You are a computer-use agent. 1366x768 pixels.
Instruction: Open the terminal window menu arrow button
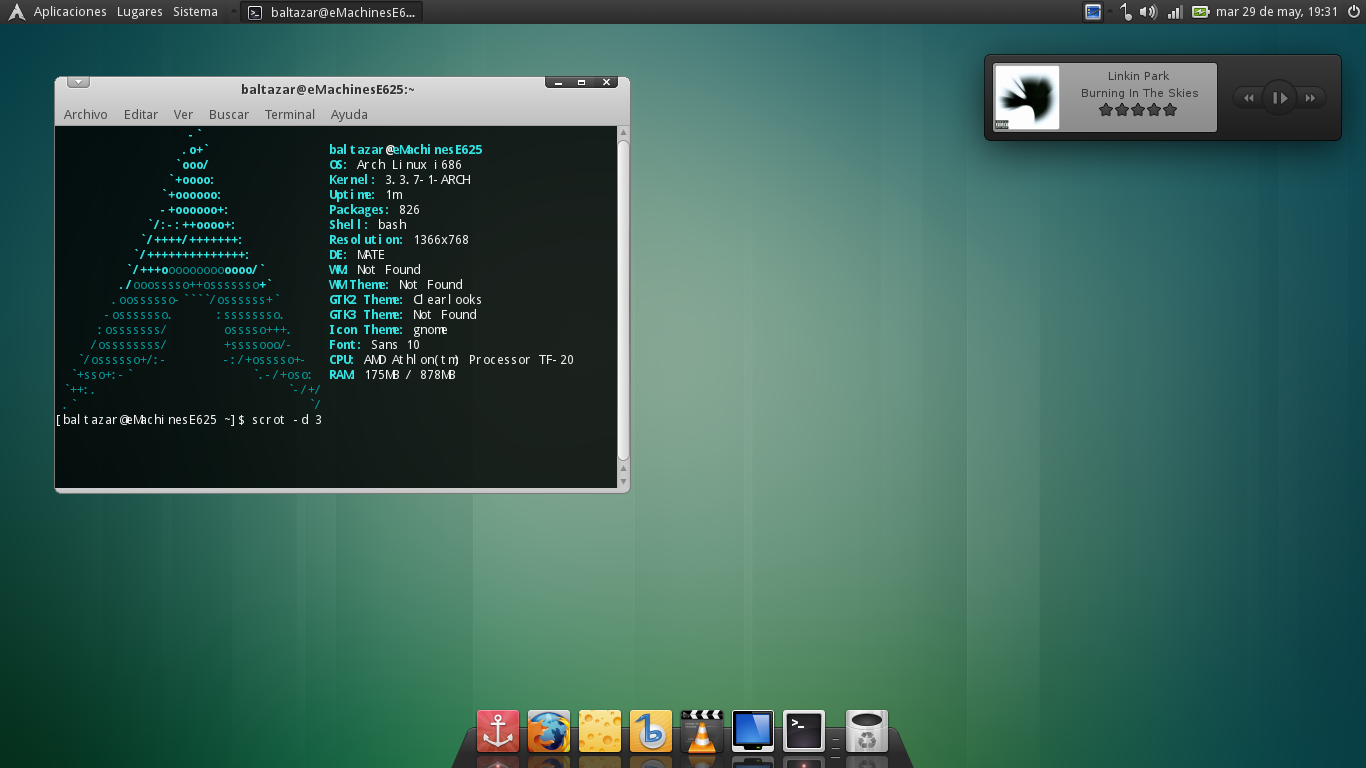click(78, 83)
